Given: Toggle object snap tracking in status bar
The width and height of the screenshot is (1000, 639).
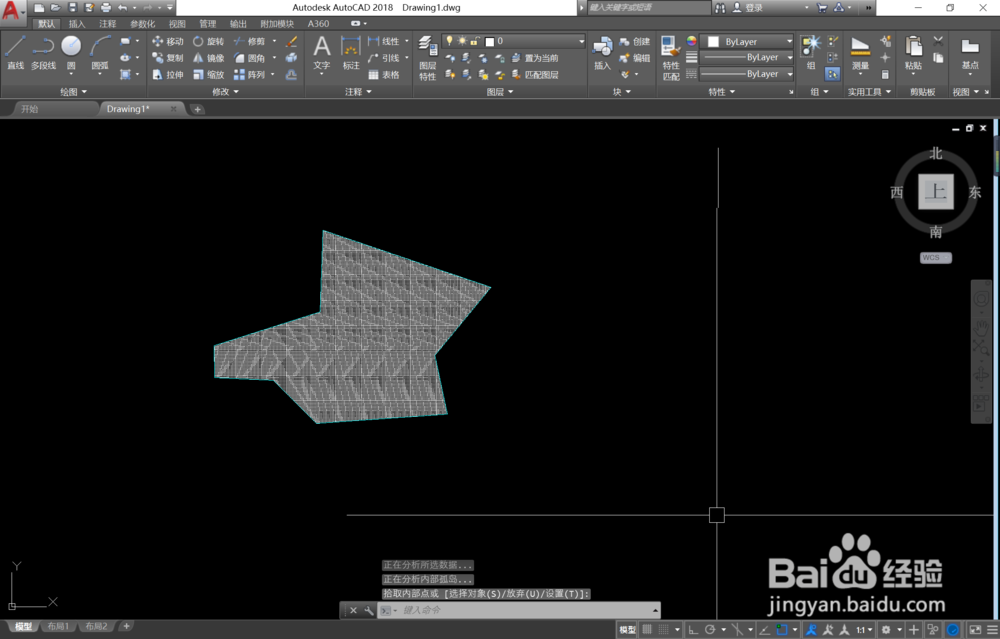Looking at the screenshot, I should [x=765, y=629].
